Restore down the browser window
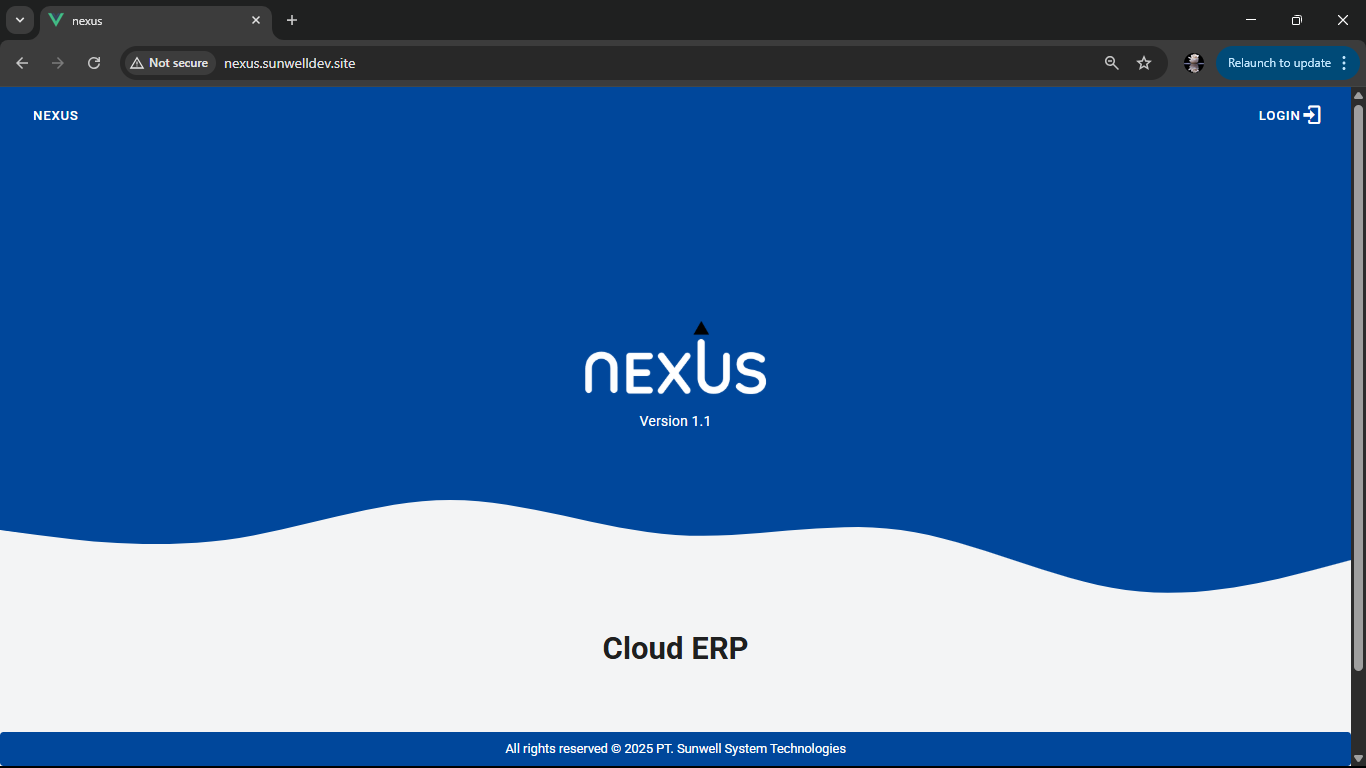This screenshot has width=1366, height=768. pos(1297,20)
